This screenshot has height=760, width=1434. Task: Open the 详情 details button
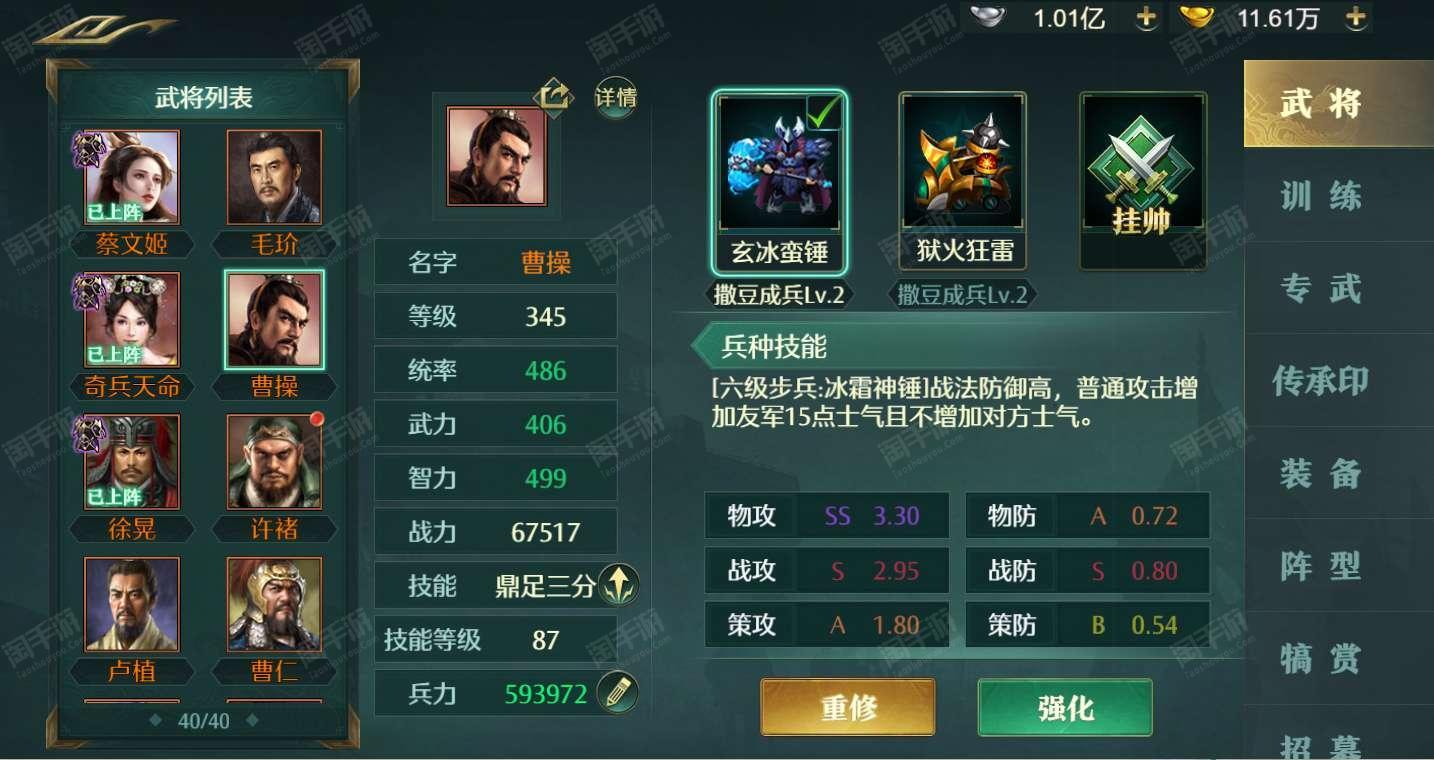(x=615, y=97)
